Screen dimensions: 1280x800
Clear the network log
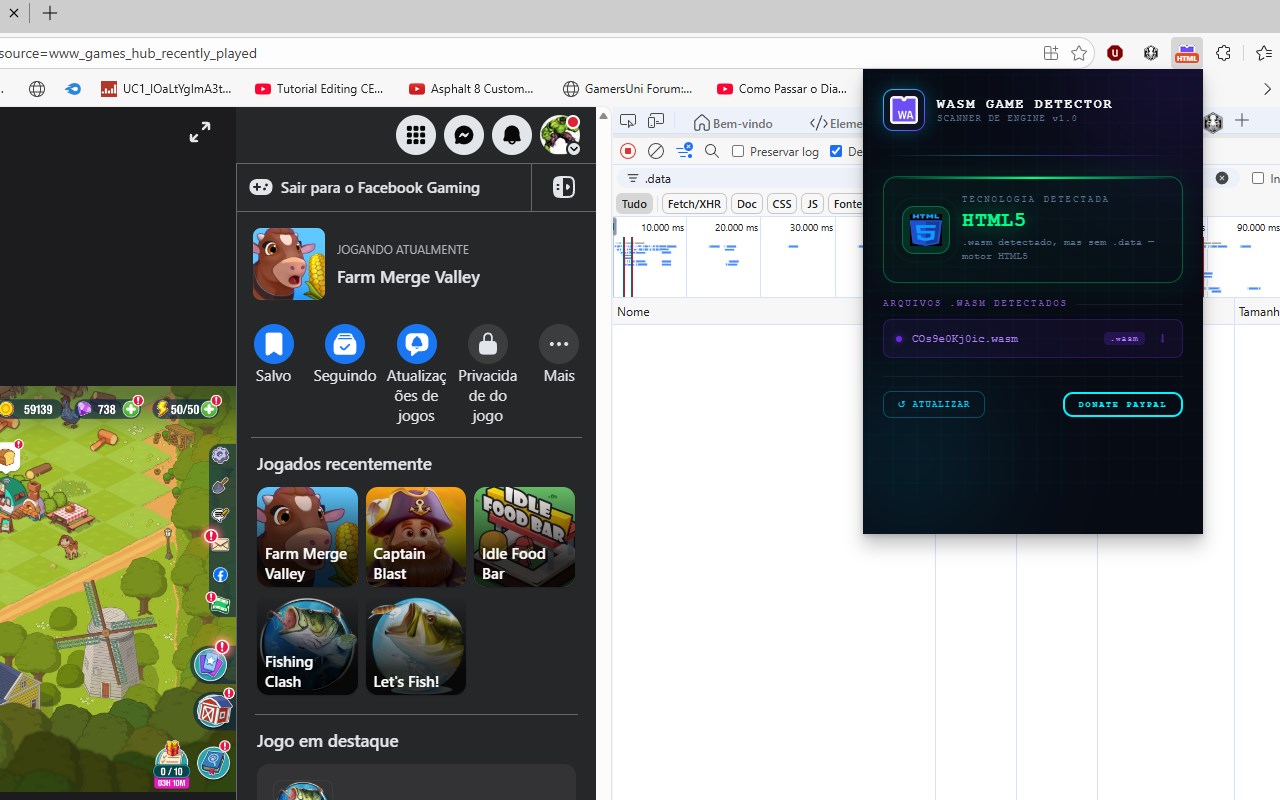click(x=656, y=151)
